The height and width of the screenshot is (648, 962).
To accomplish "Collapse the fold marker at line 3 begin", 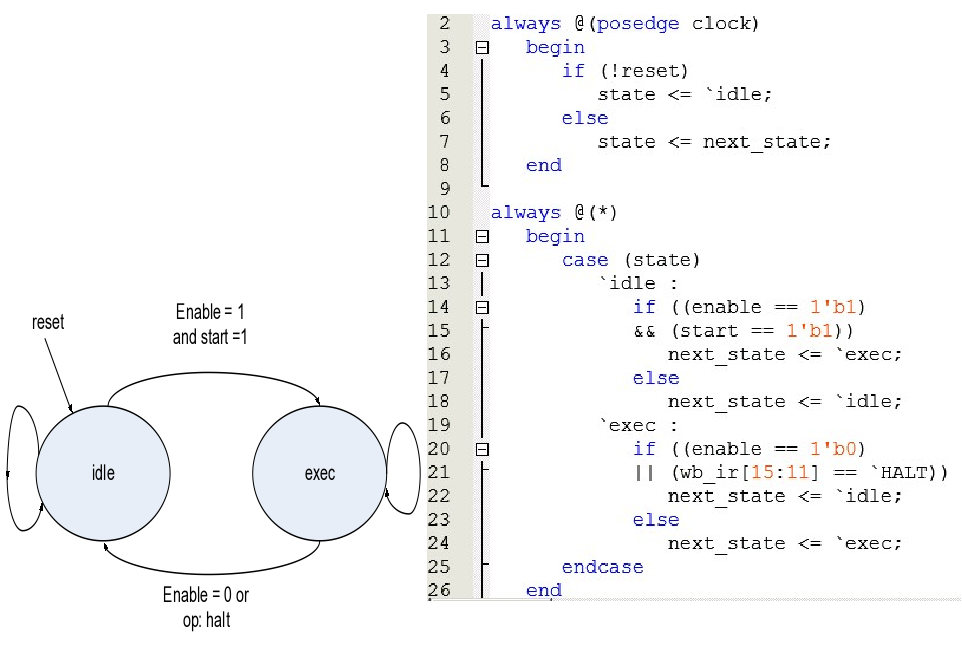I will tap(482, 47).
